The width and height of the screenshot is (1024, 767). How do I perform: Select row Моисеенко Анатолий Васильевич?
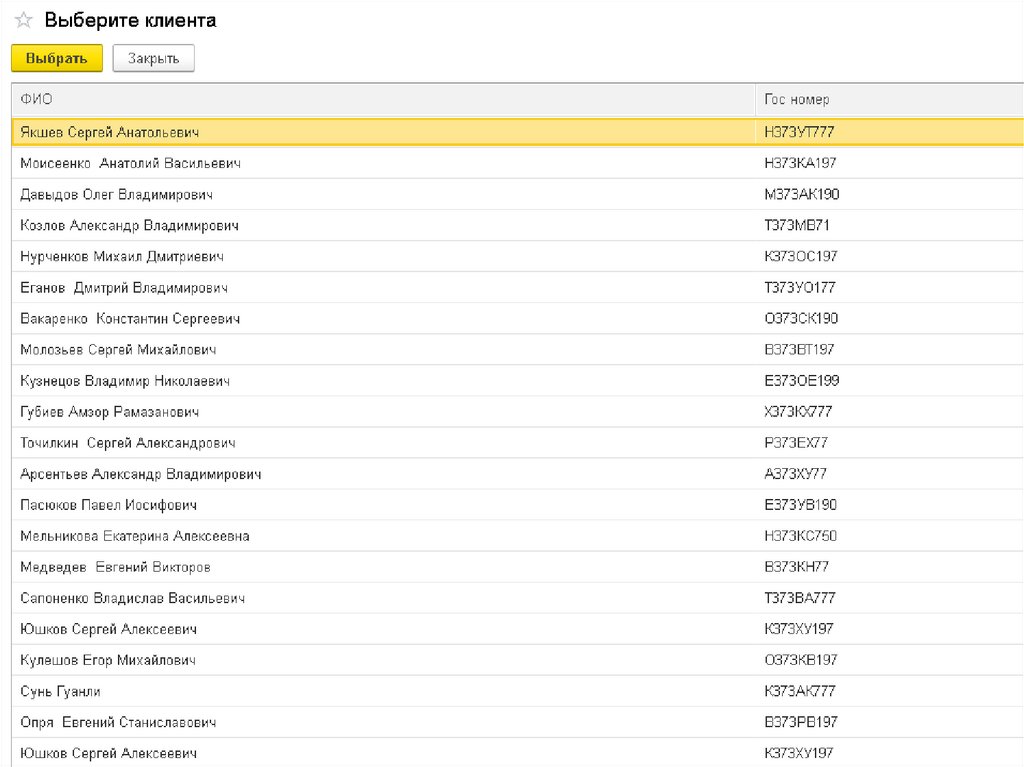130,163
